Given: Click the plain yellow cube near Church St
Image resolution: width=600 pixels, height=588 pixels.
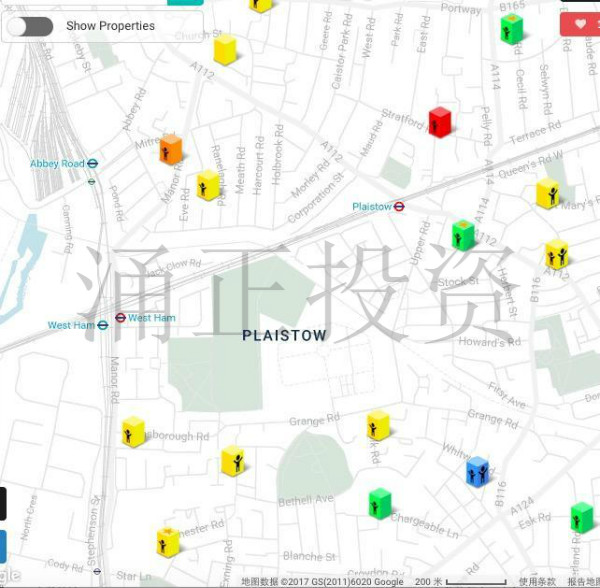Looking at the screenshot, I should click(x=225, y=50).
